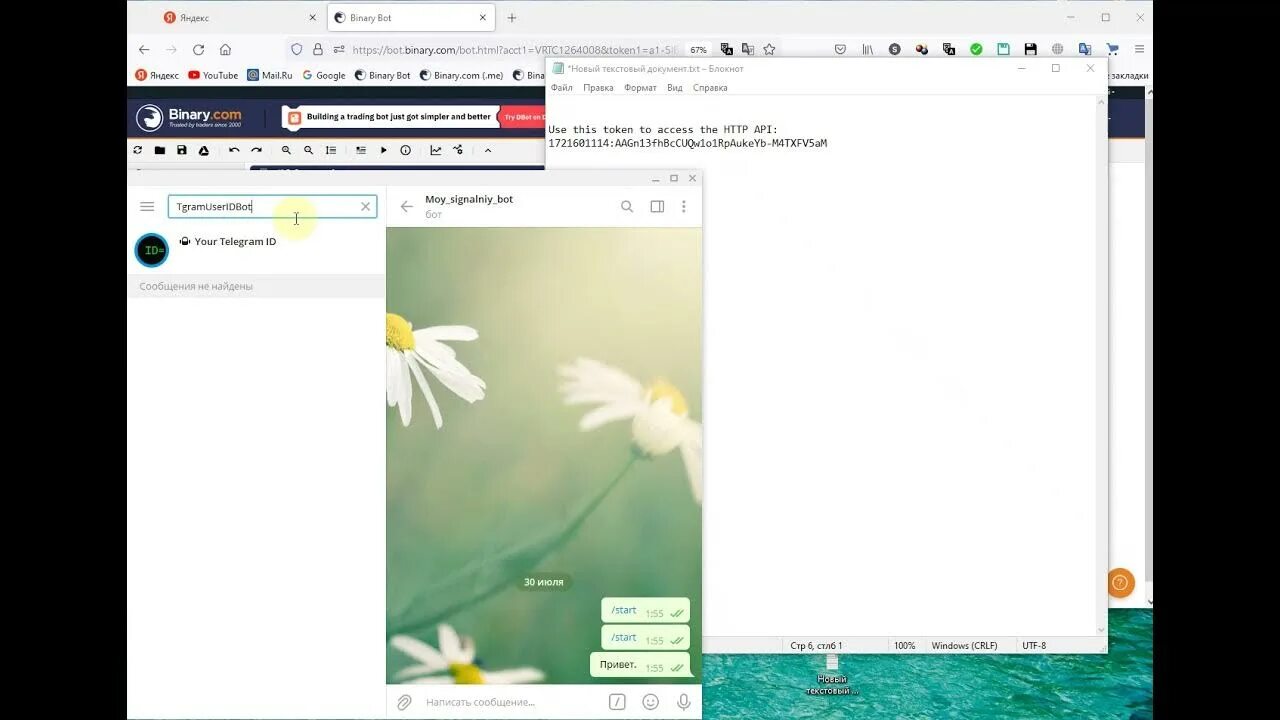
Task: Show site security info via the shield icon
Action: [296, 49]
